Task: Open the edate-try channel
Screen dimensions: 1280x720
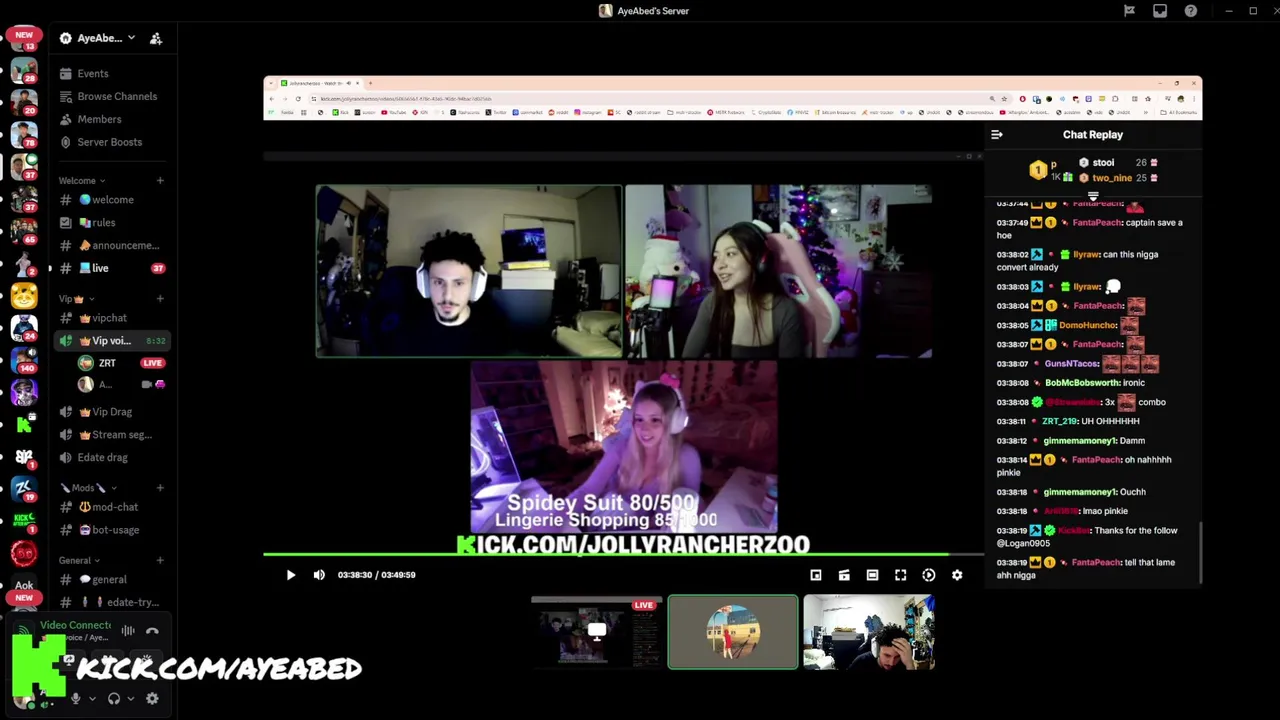Action: 112,602
